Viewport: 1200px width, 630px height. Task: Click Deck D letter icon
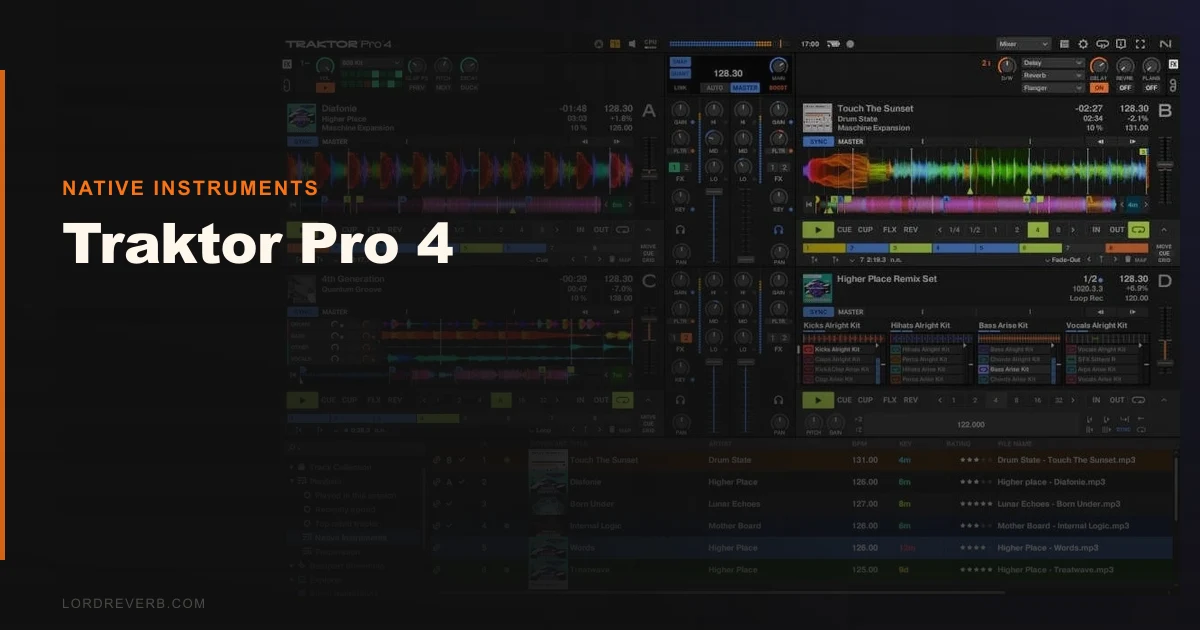coord(1164,281)
